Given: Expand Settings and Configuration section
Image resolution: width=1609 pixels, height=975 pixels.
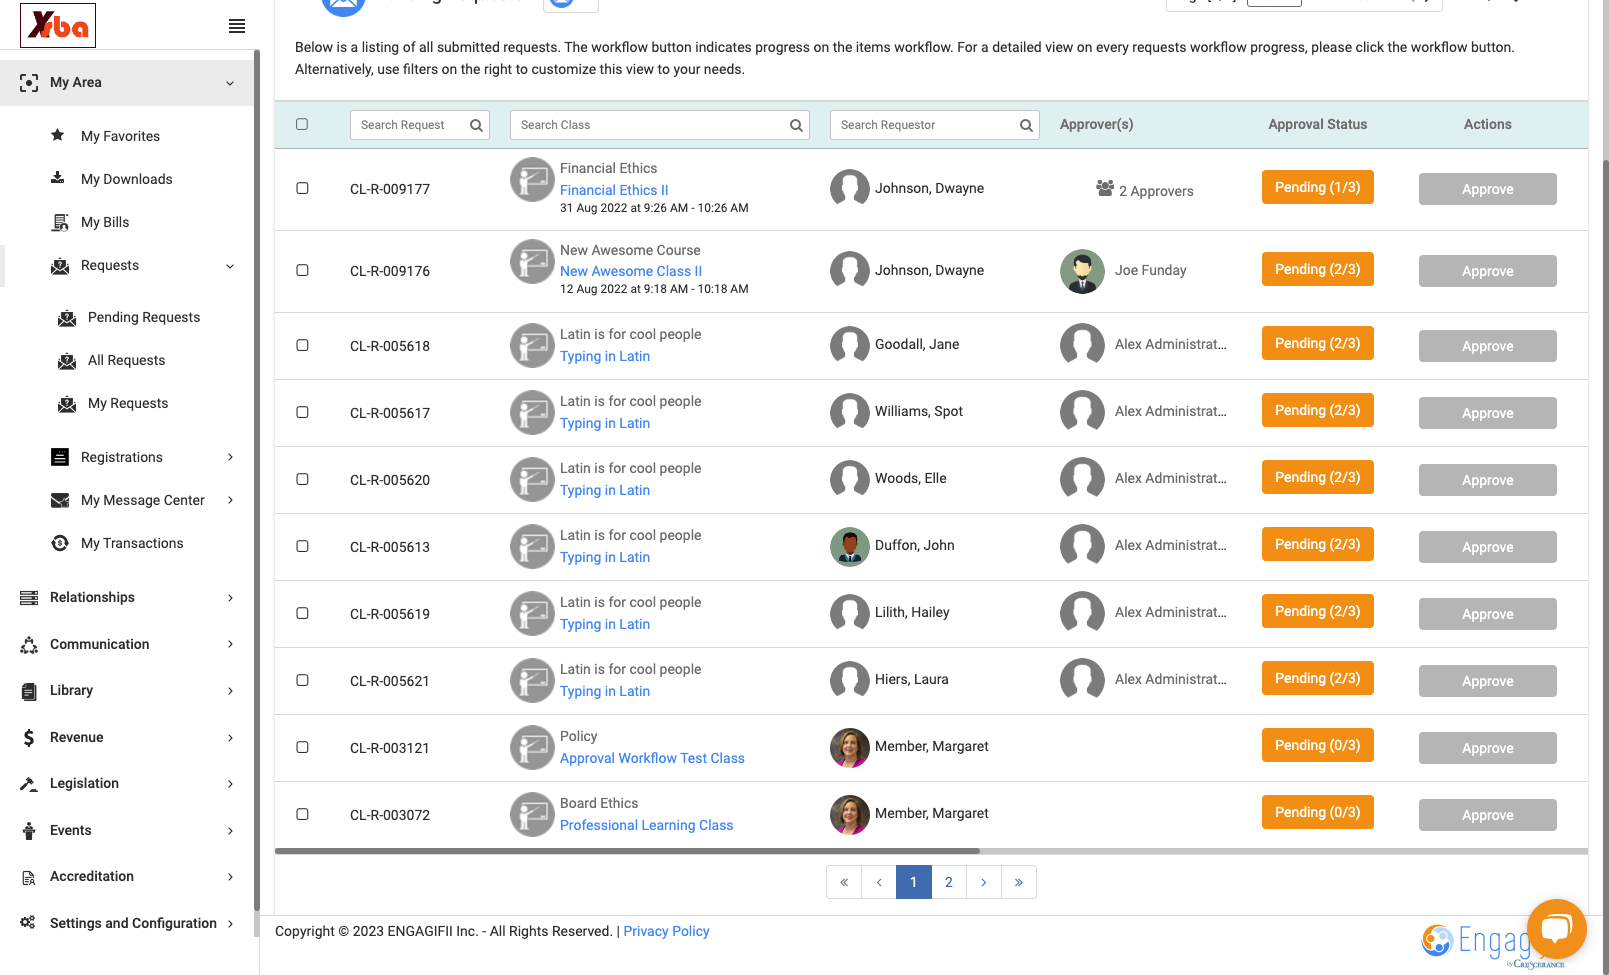Looking at the screenshot, I should [x=230, y=924].
